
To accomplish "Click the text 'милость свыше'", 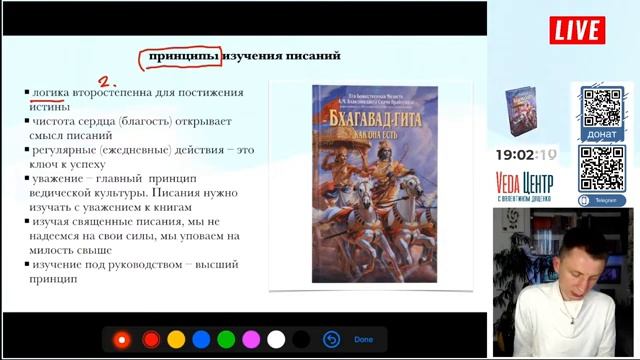I will [70, 250].
